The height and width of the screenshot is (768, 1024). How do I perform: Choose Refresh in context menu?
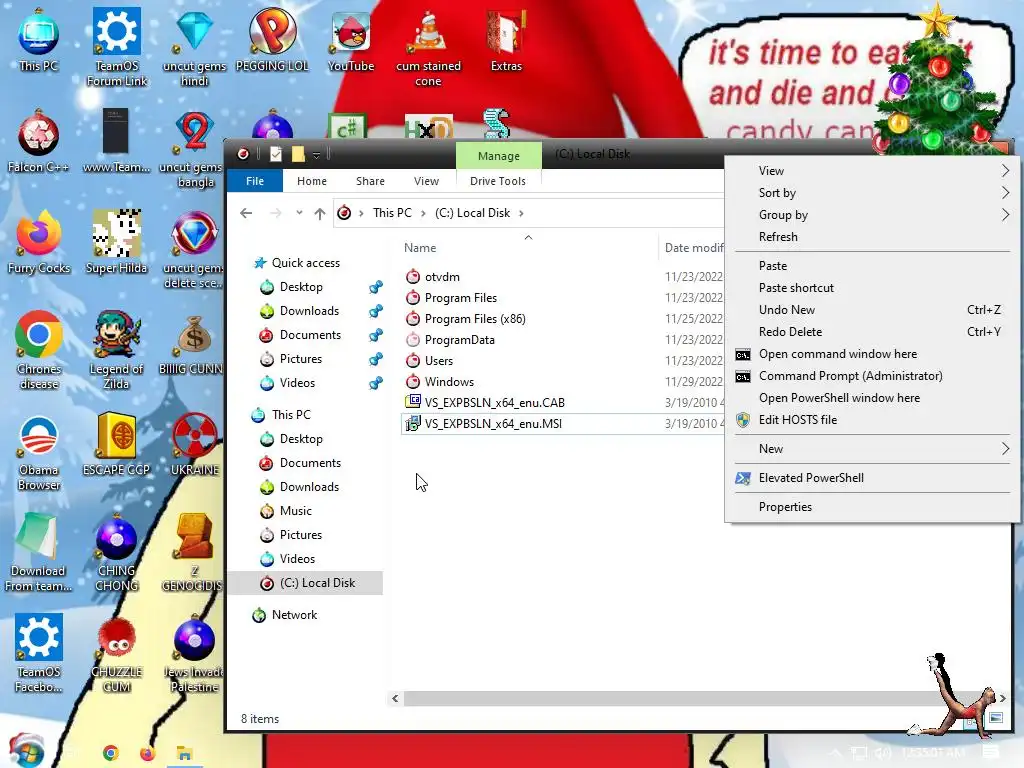pos(872,237)
